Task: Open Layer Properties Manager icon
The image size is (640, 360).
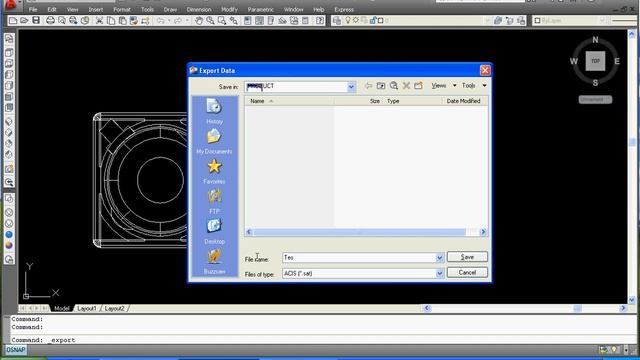Action: [337, 20]
